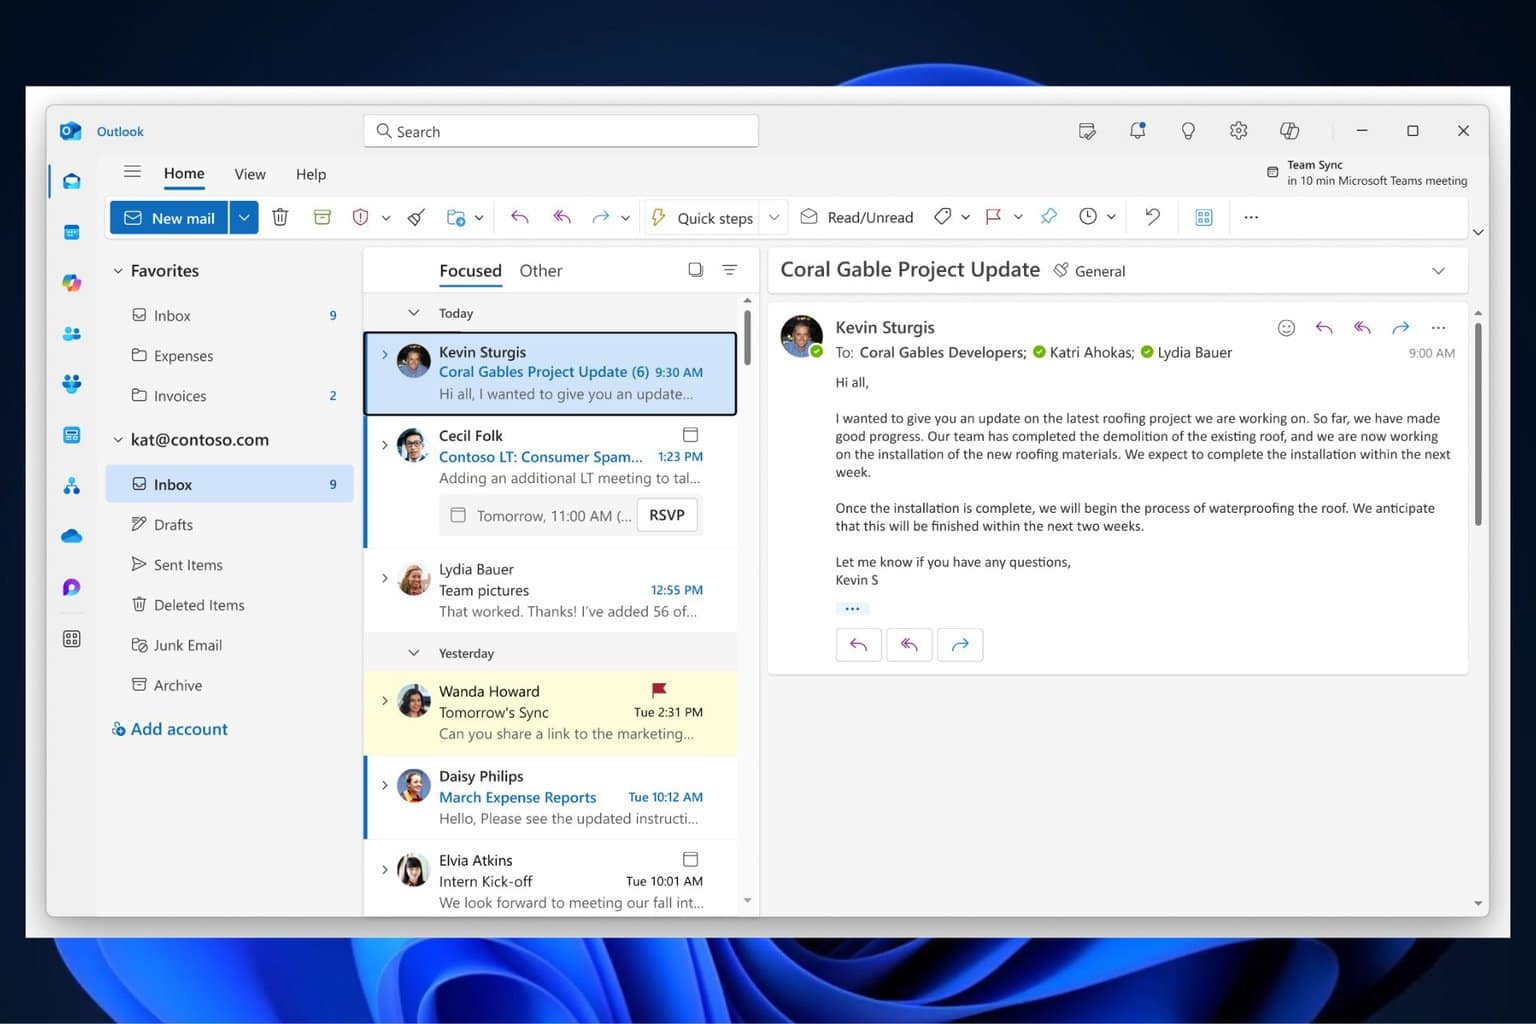Viewport: 1536px width, 1024px height.
Task: Click the Snooze clock icon
Action: (1088, 217)
